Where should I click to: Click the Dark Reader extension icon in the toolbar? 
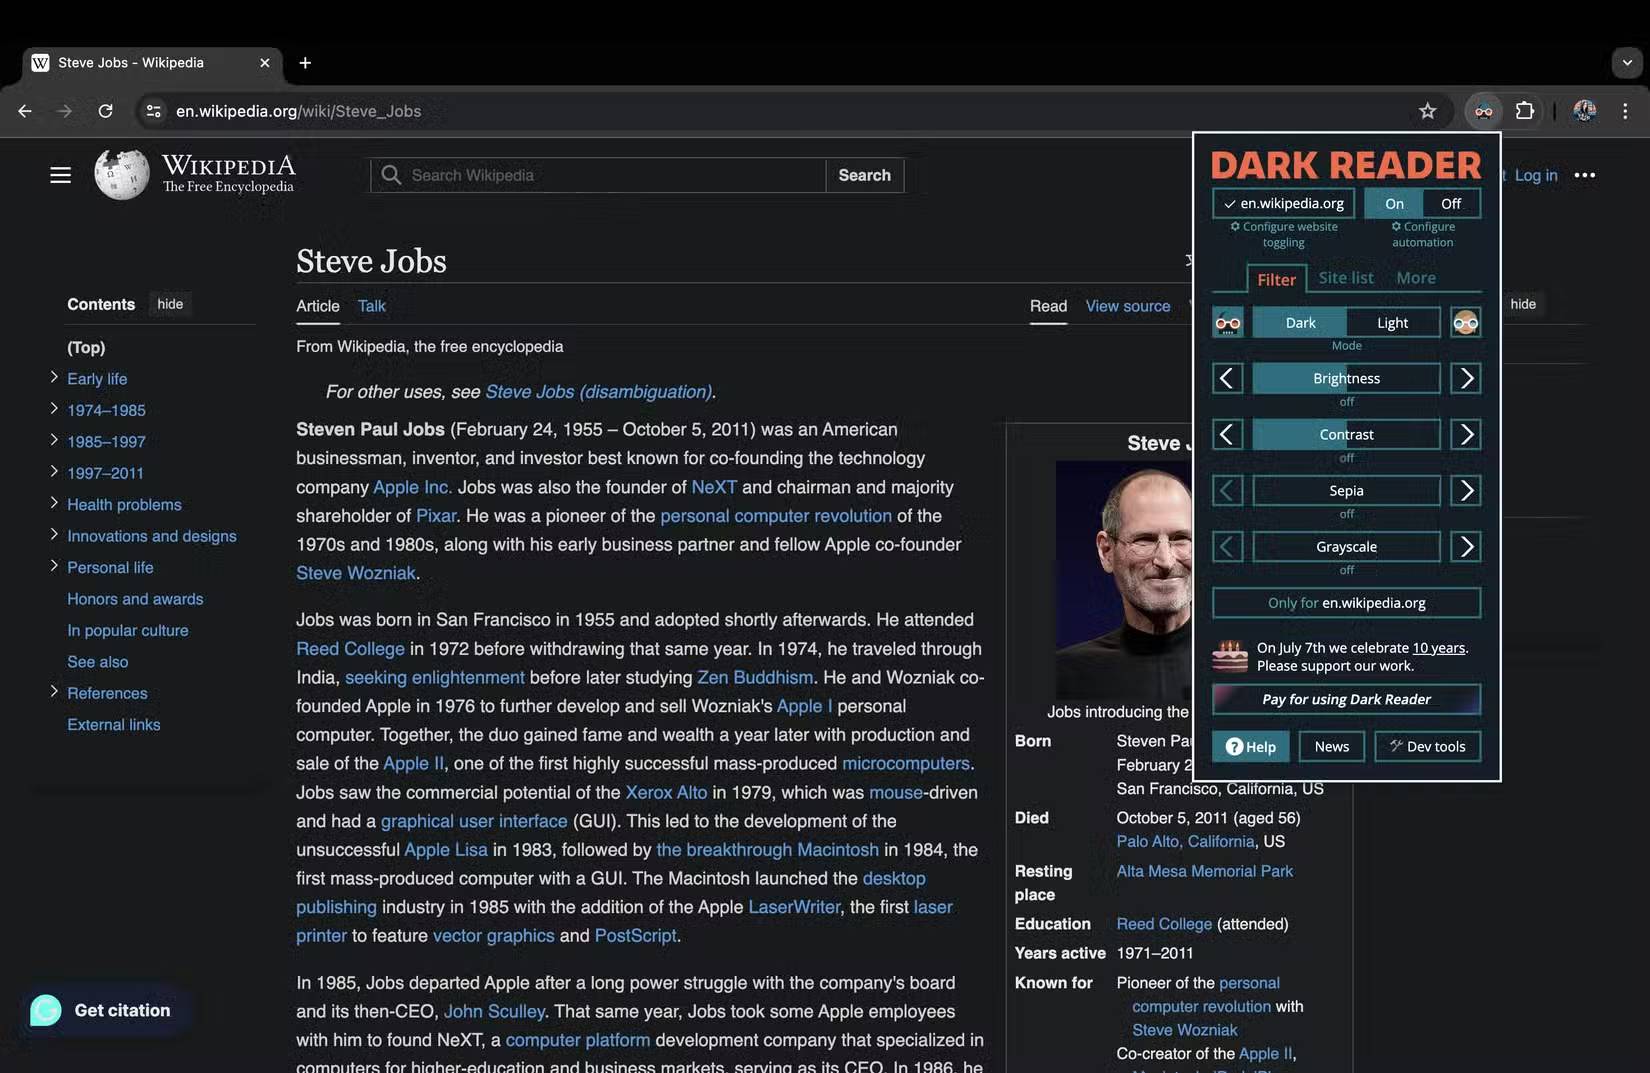(x=1483, y=111)
